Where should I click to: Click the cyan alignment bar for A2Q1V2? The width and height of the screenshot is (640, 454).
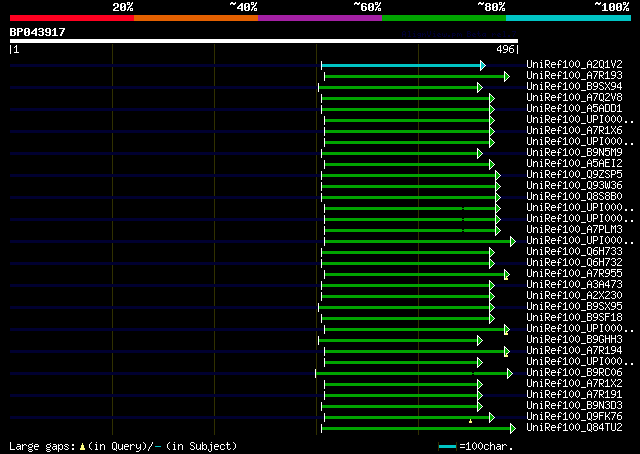click(401, 65)
